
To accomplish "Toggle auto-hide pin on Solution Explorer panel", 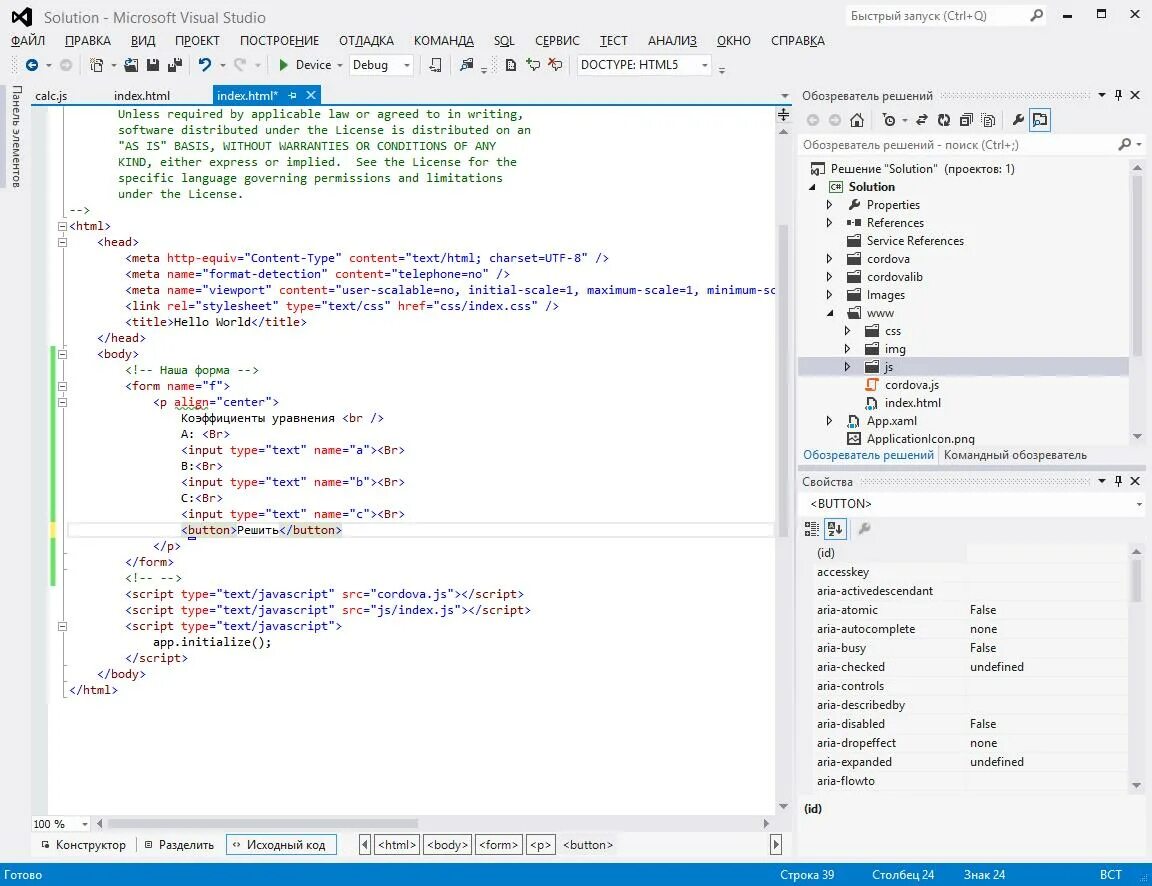I will click(x=1118, y=96).
